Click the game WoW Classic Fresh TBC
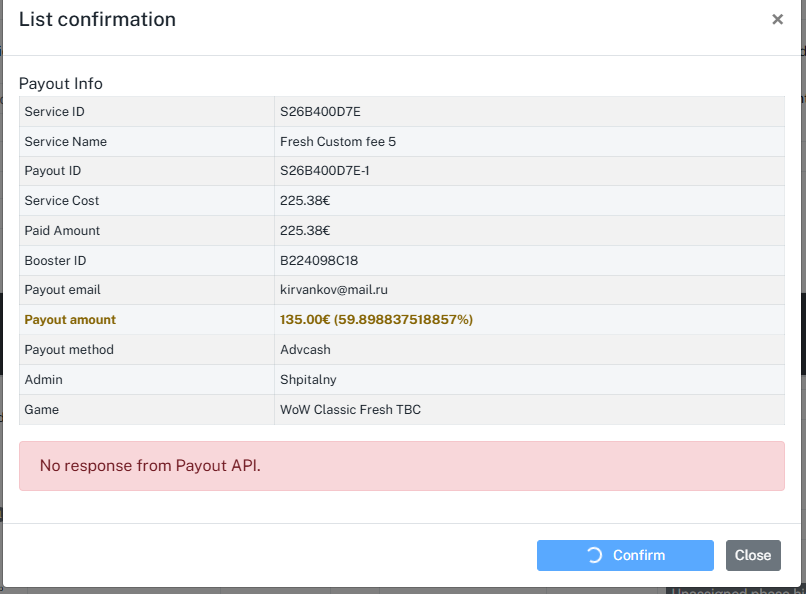806x594 pixels. 350,410
